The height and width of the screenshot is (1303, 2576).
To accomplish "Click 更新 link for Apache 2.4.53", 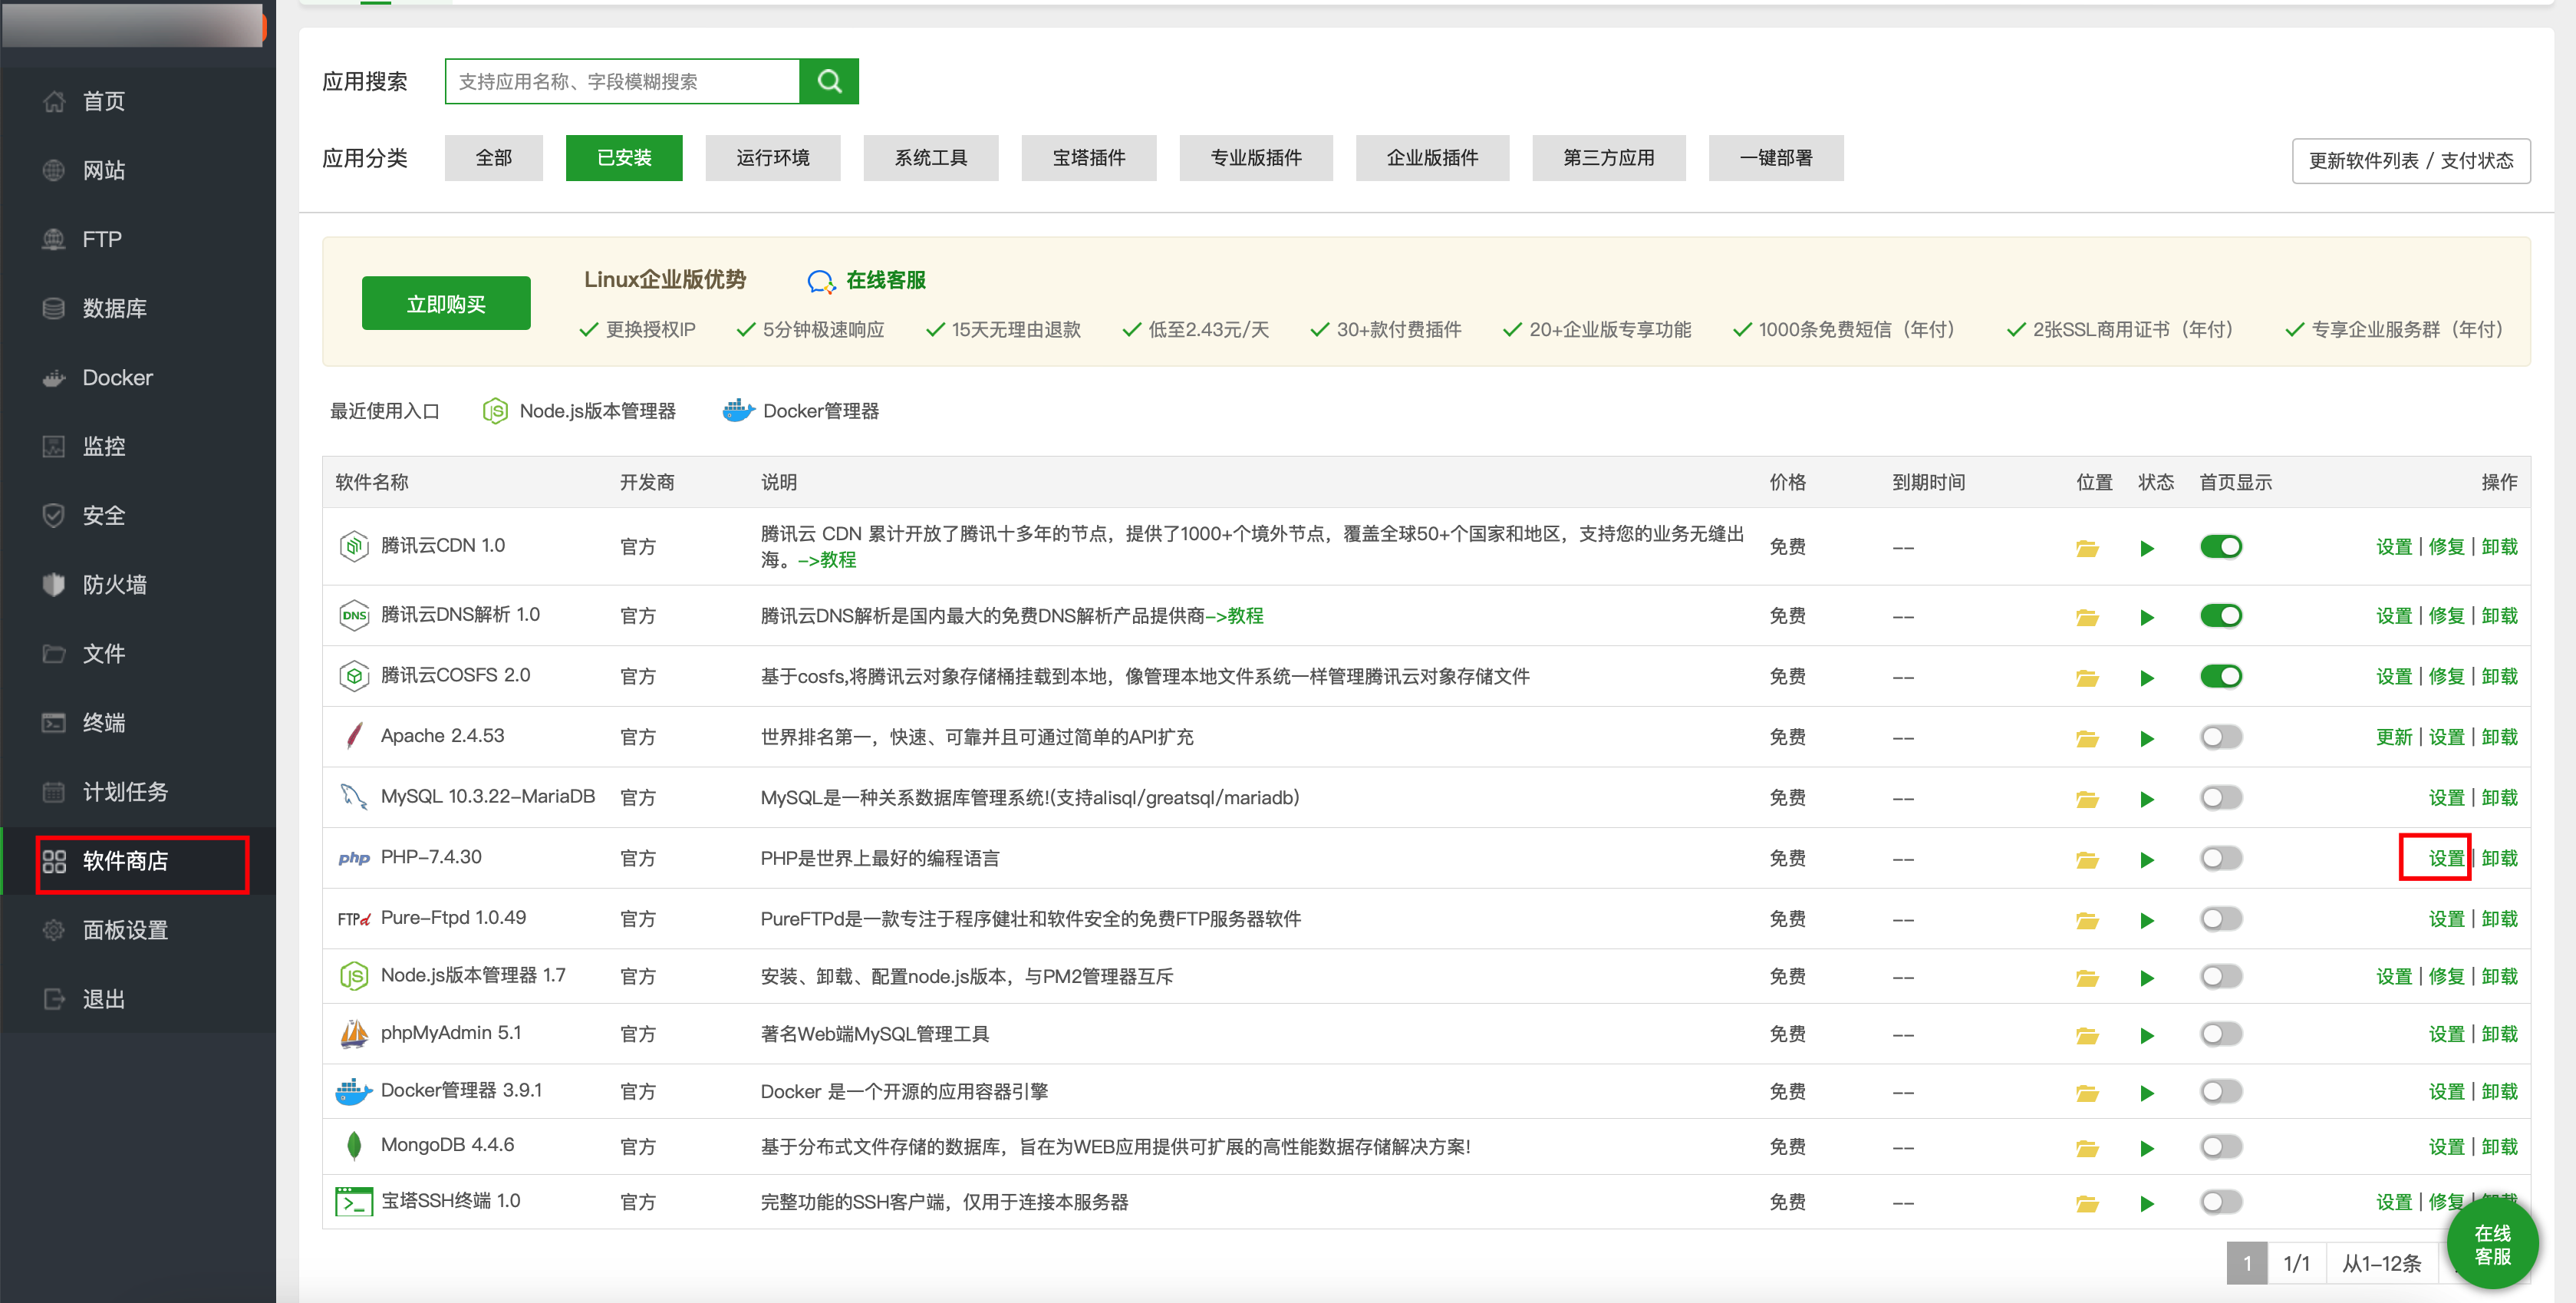I will click(x=2393, y=738).
